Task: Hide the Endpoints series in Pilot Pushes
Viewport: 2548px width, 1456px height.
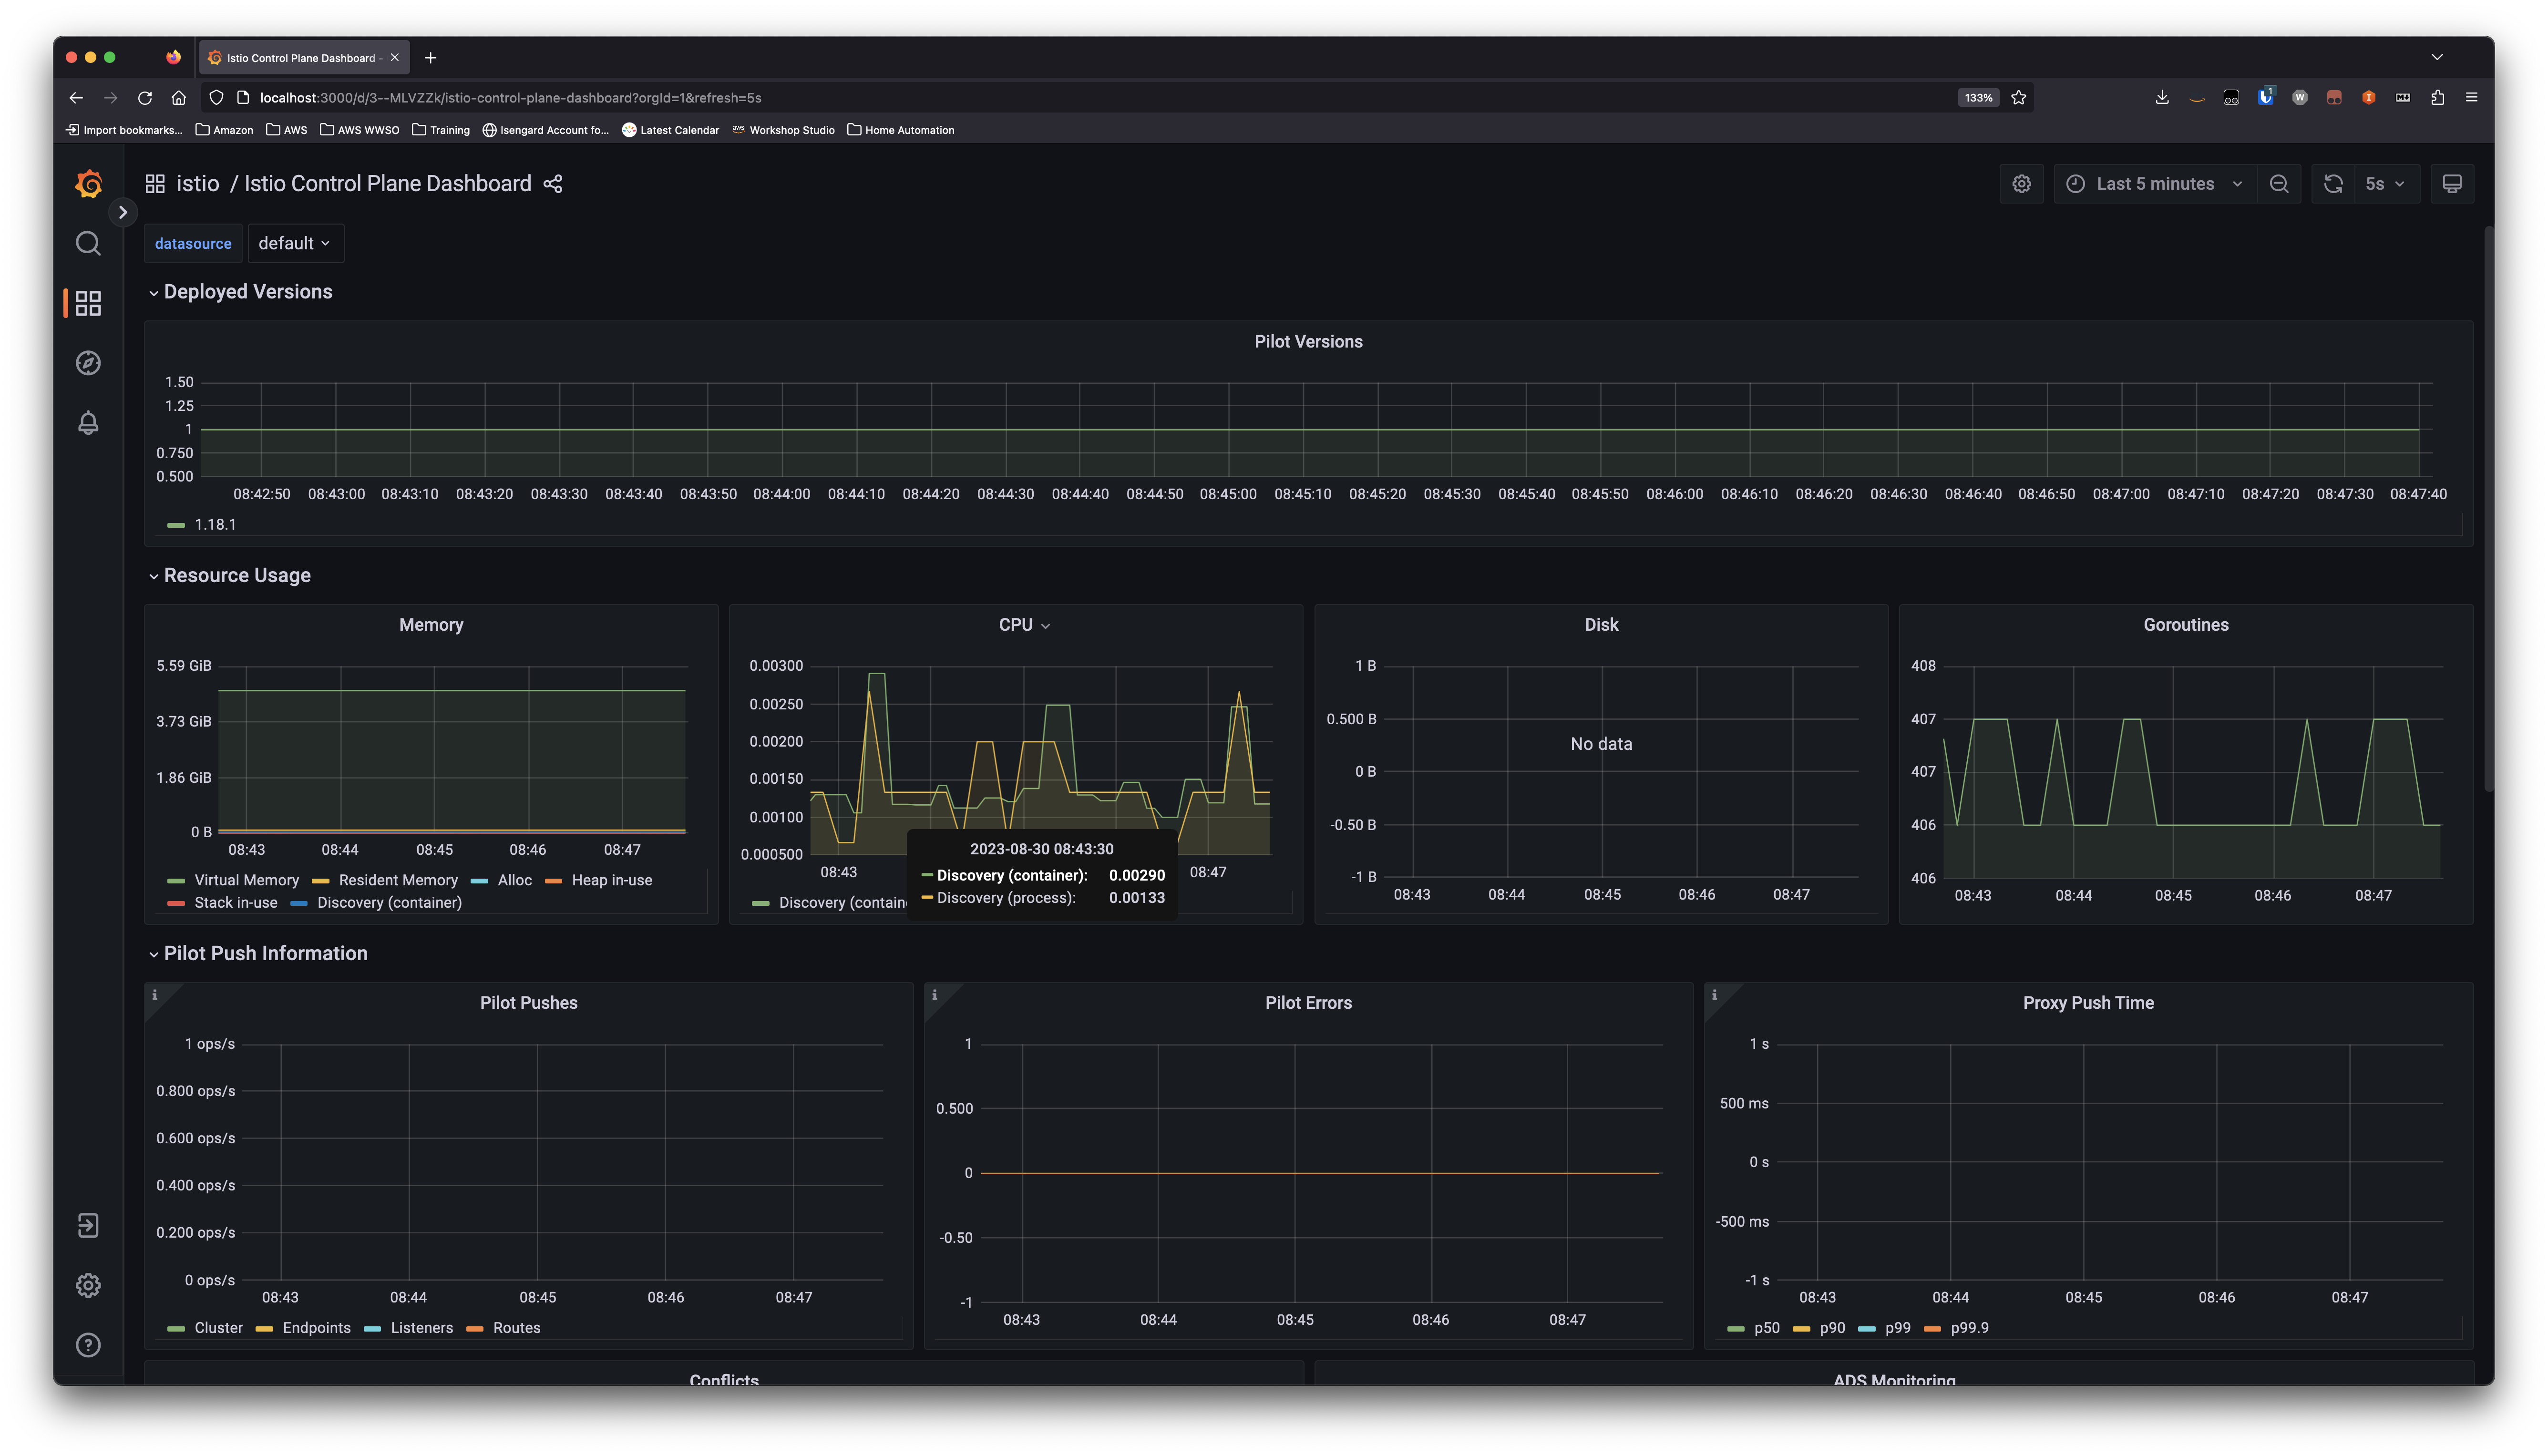Action: [x=316, y=1327]
